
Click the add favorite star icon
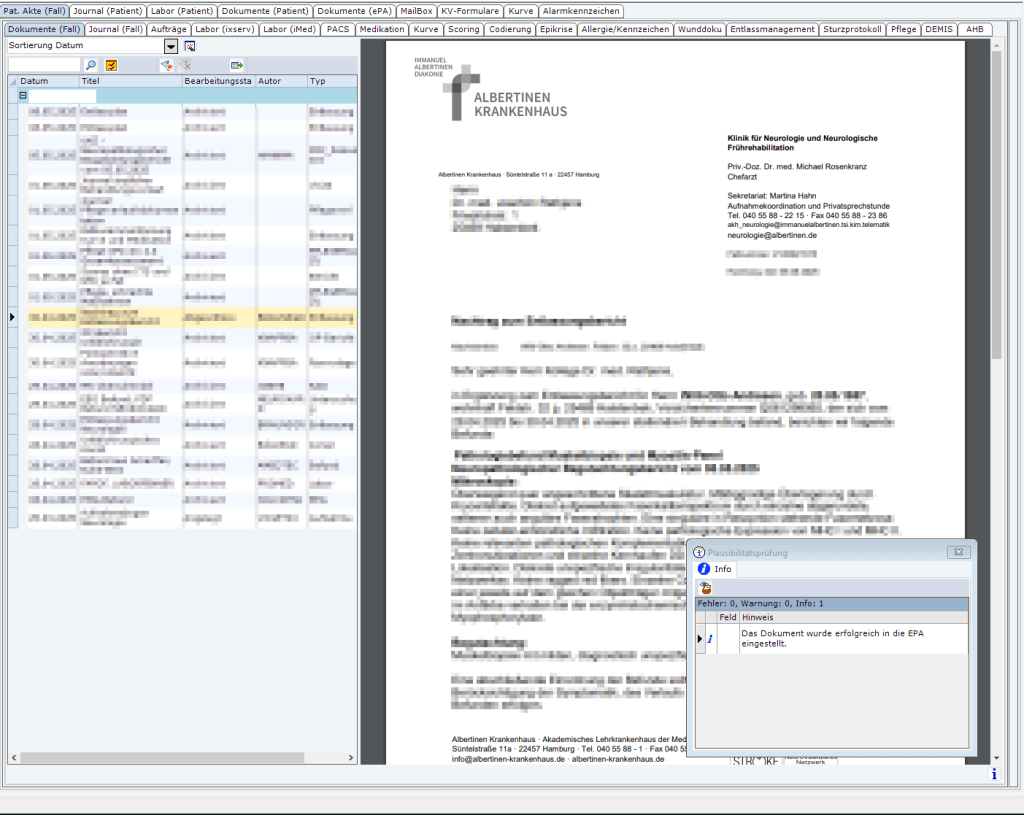(x=166, y=65)
